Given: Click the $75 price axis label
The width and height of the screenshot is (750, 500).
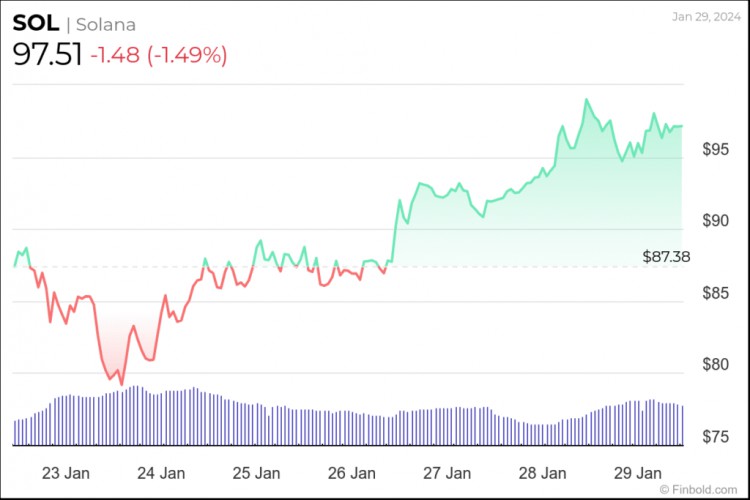Looking at the screenshot, I should pos(716,436).
